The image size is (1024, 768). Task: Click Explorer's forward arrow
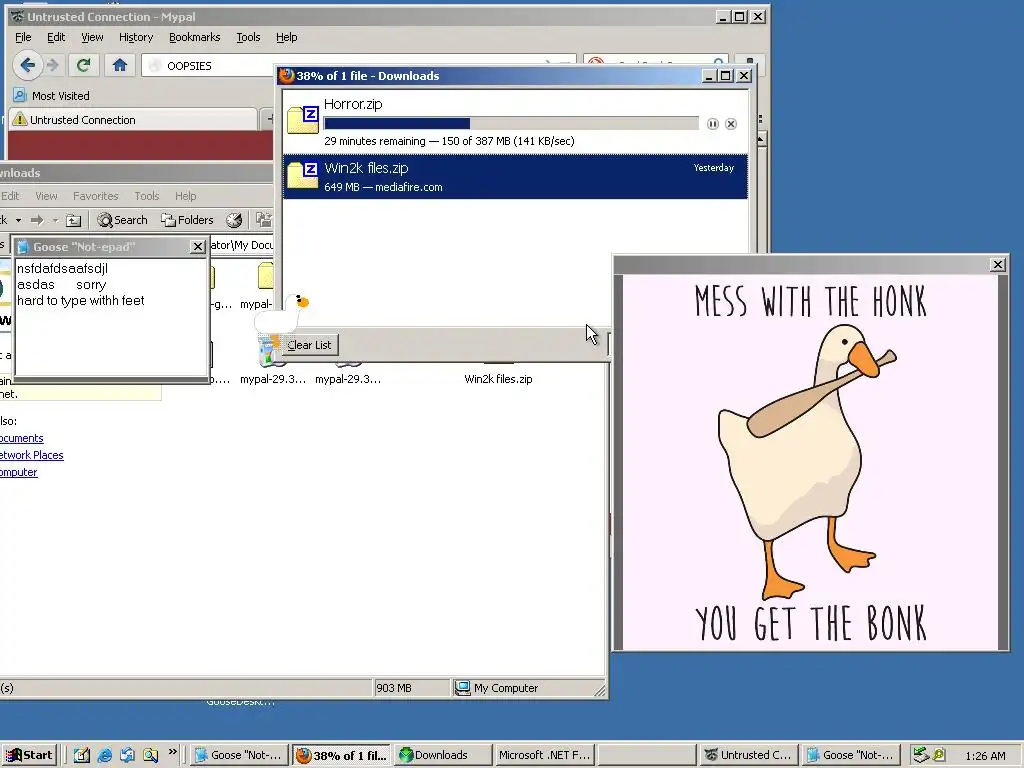37,220
